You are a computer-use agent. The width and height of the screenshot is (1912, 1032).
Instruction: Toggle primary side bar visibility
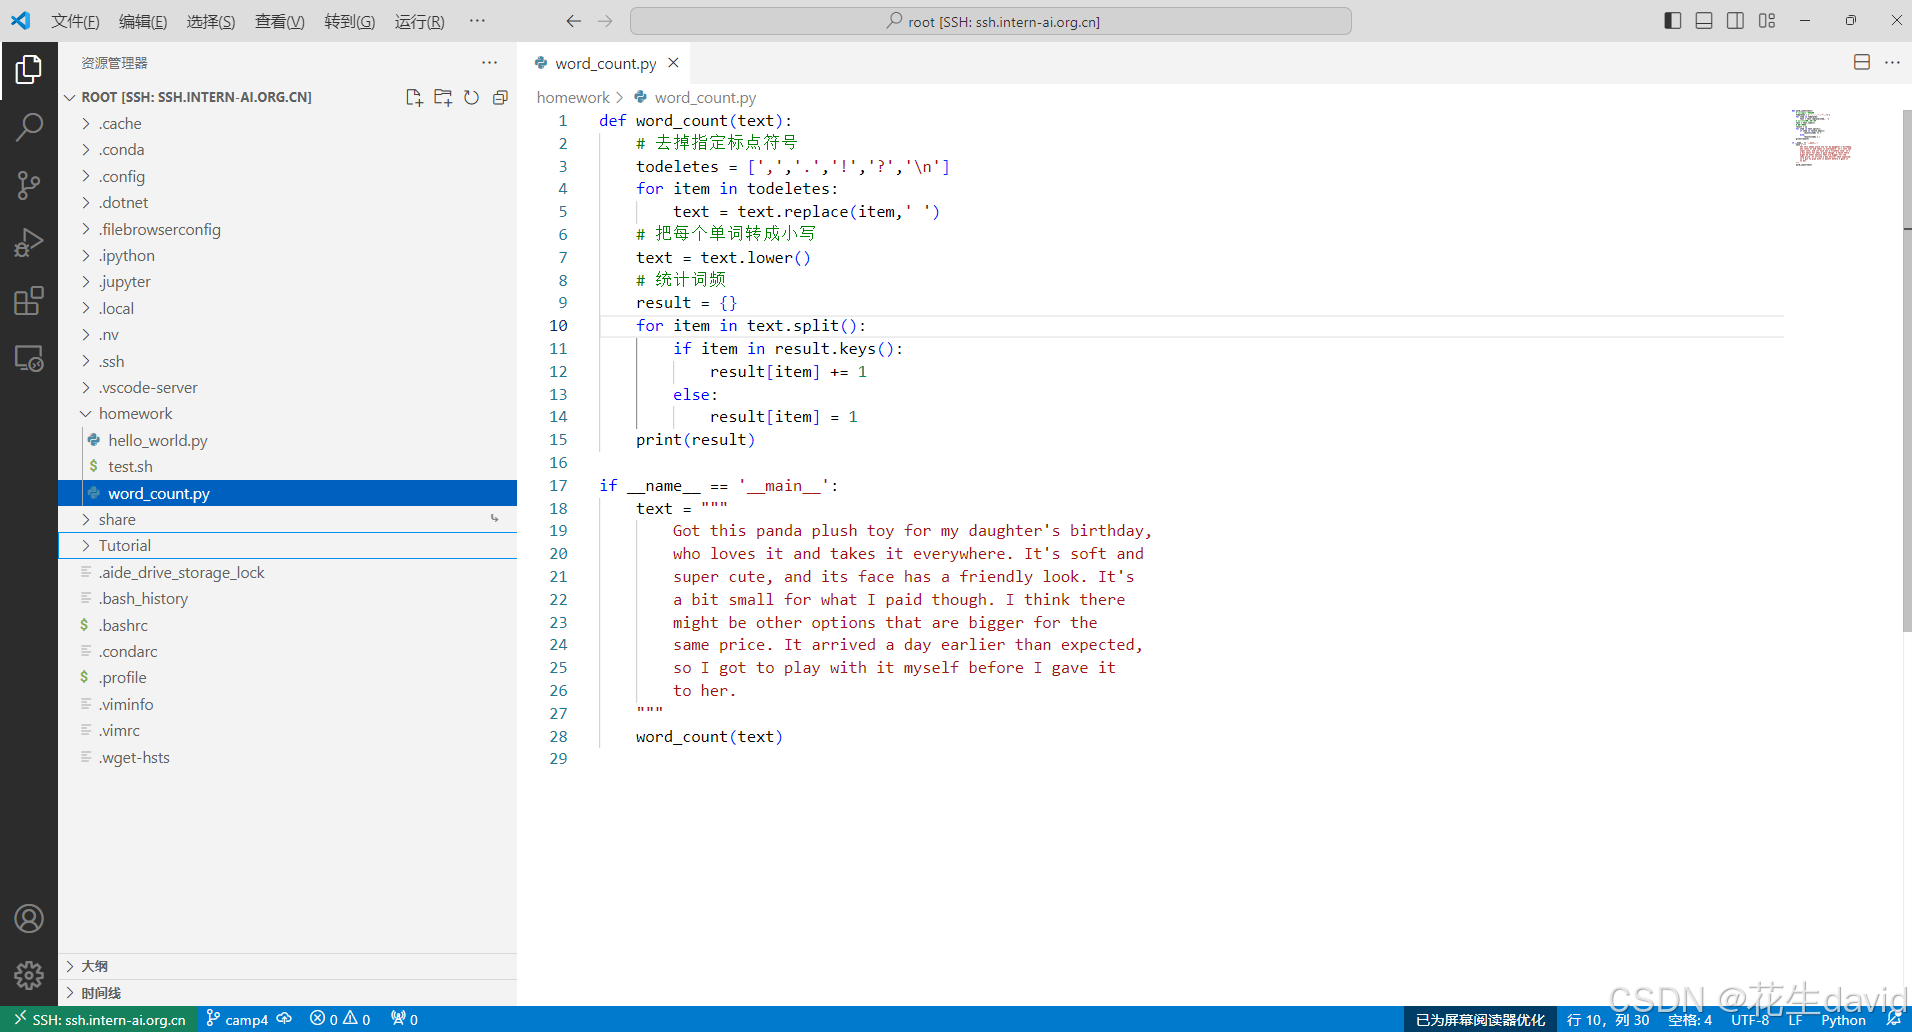pos(1673,21)
